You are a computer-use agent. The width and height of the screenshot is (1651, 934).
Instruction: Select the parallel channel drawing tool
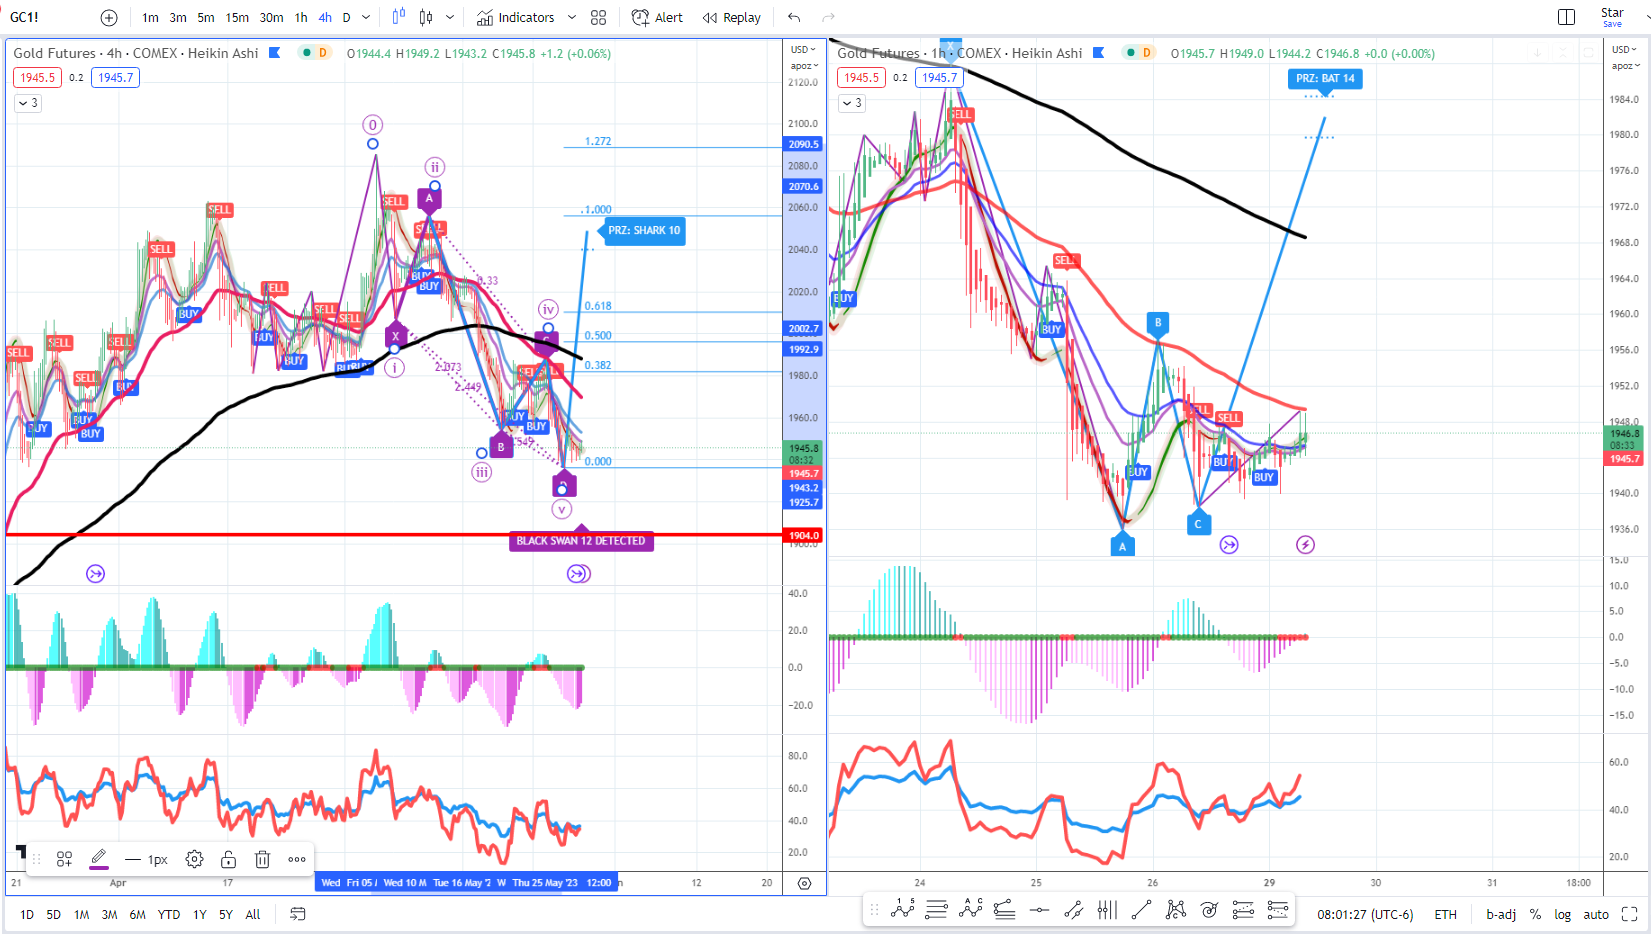click(1073, 909)
